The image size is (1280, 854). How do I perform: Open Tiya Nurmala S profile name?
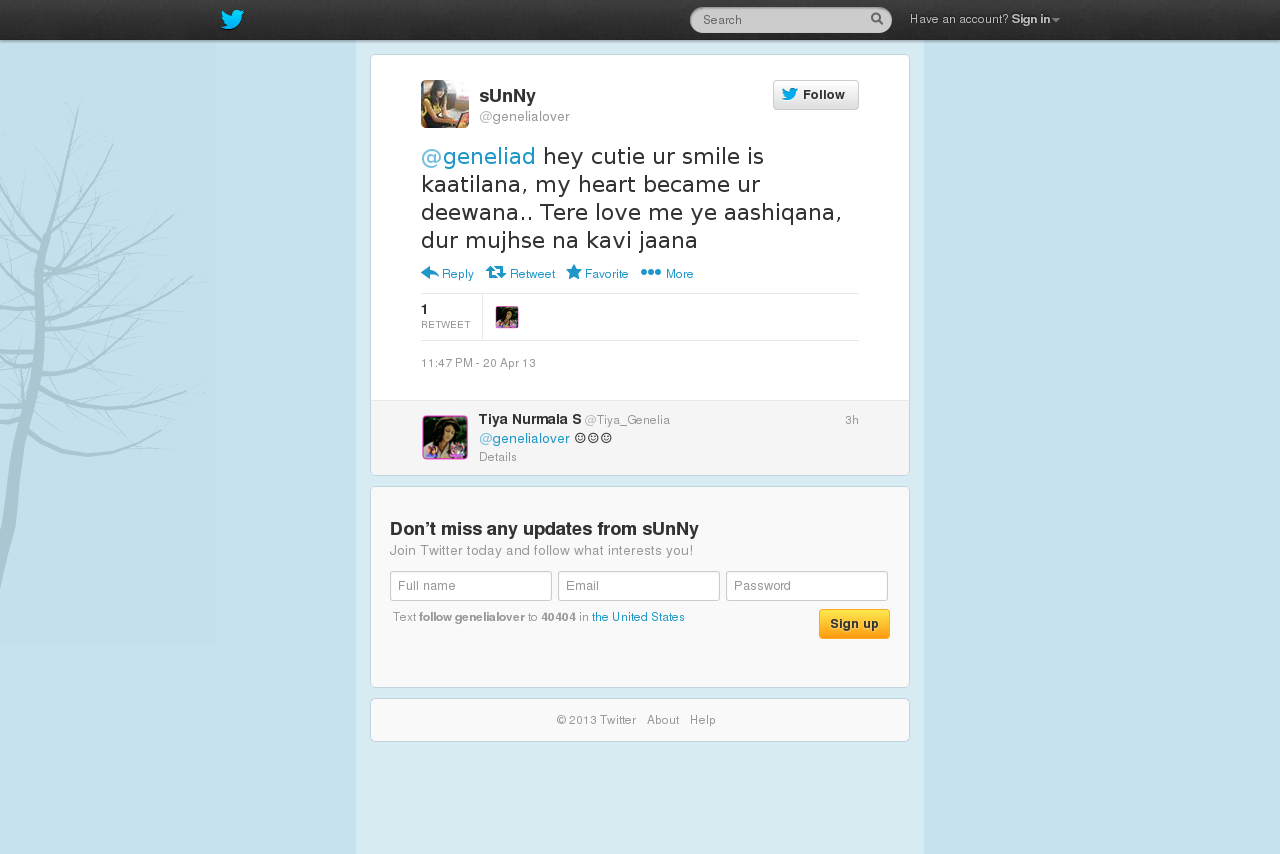click(530, 419)
